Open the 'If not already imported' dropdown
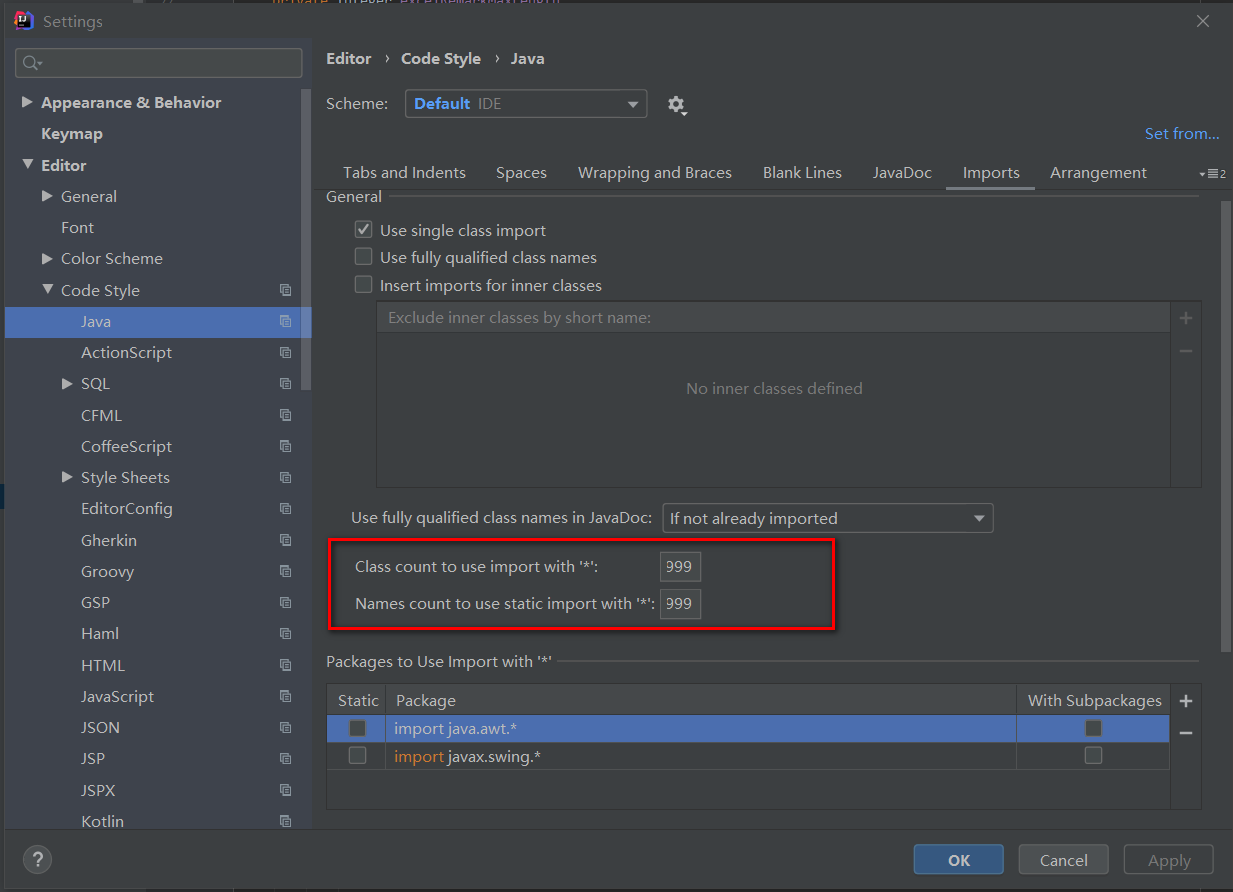 click(828, 518)
